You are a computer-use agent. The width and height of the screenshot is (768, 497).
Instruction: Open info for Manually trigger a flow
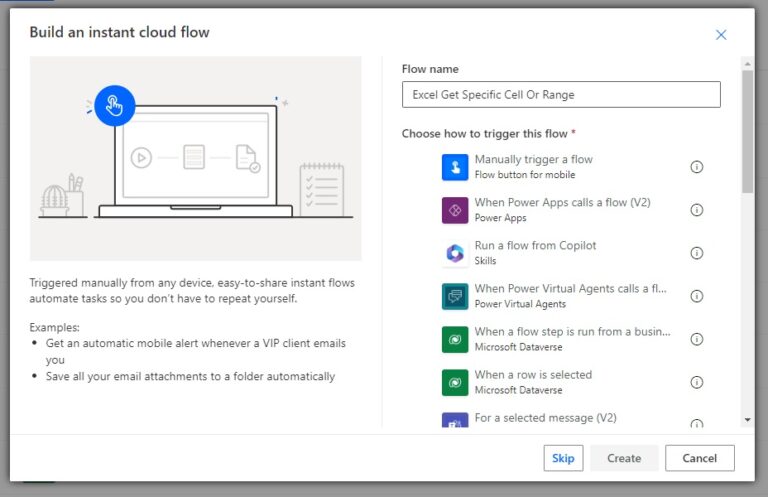click(697, 167)
